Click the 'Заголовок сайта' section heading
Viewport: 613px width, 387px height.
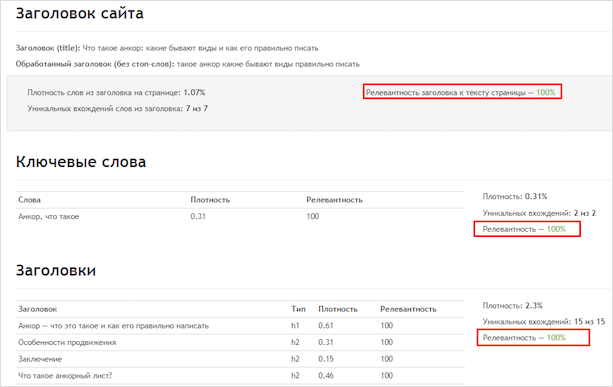[x=80, y=14]
